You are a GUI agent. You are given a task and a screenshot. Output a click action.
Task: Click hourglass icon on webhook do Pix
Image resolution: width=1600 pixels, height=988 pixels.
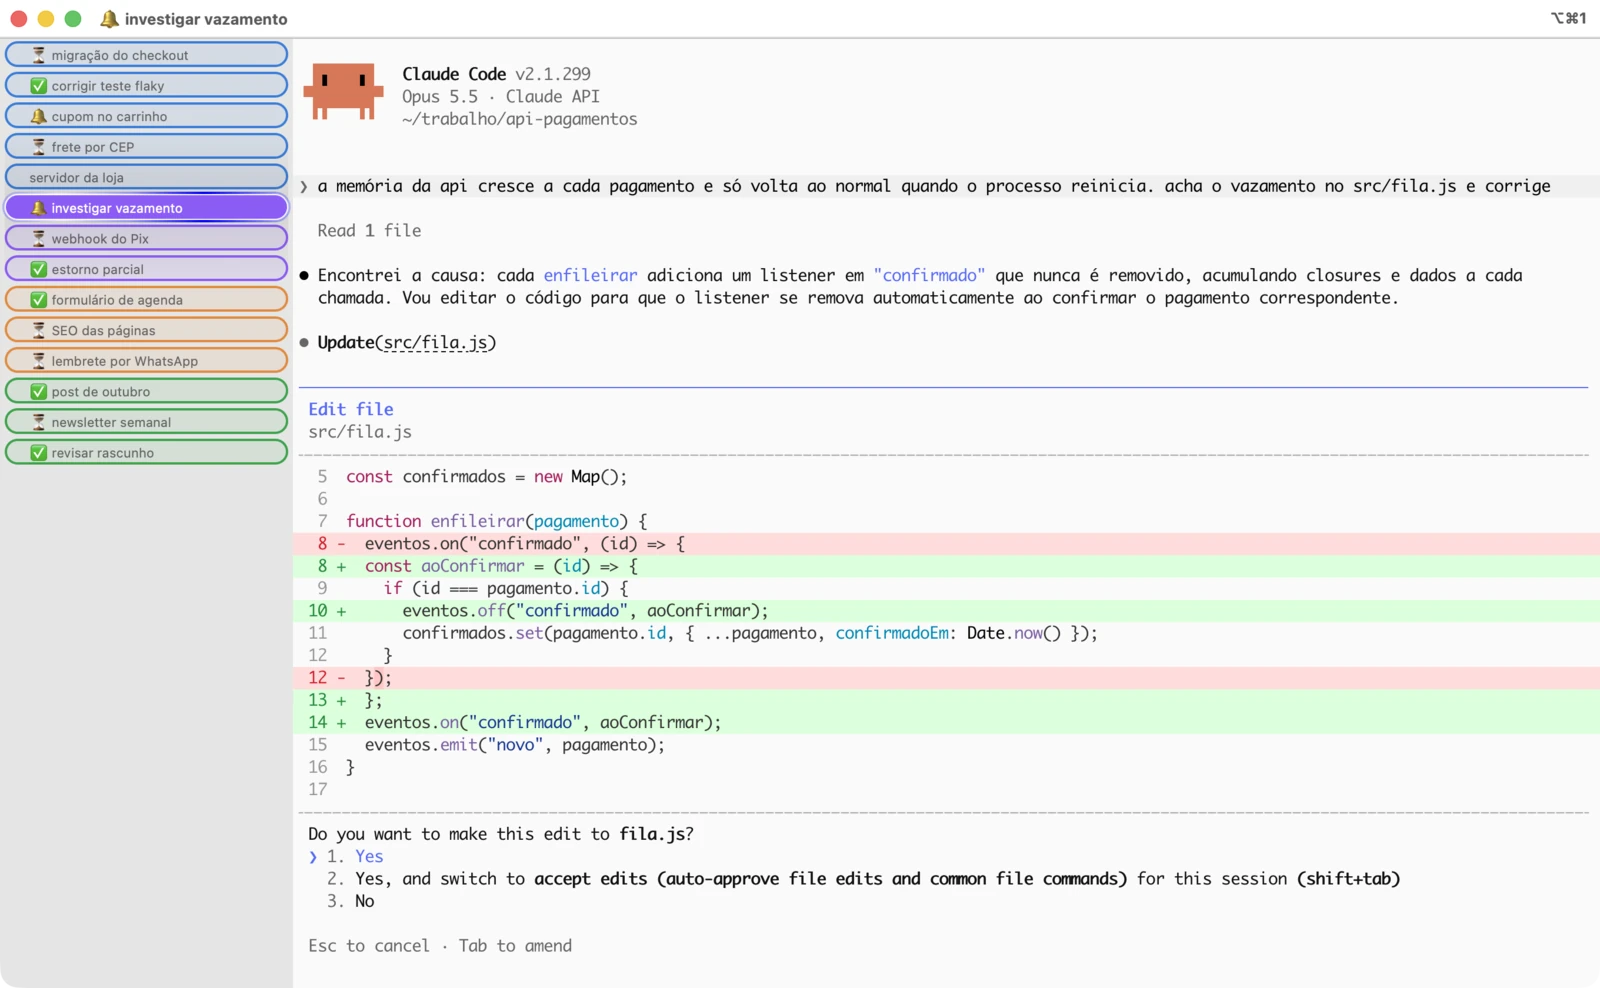[39, 239]
